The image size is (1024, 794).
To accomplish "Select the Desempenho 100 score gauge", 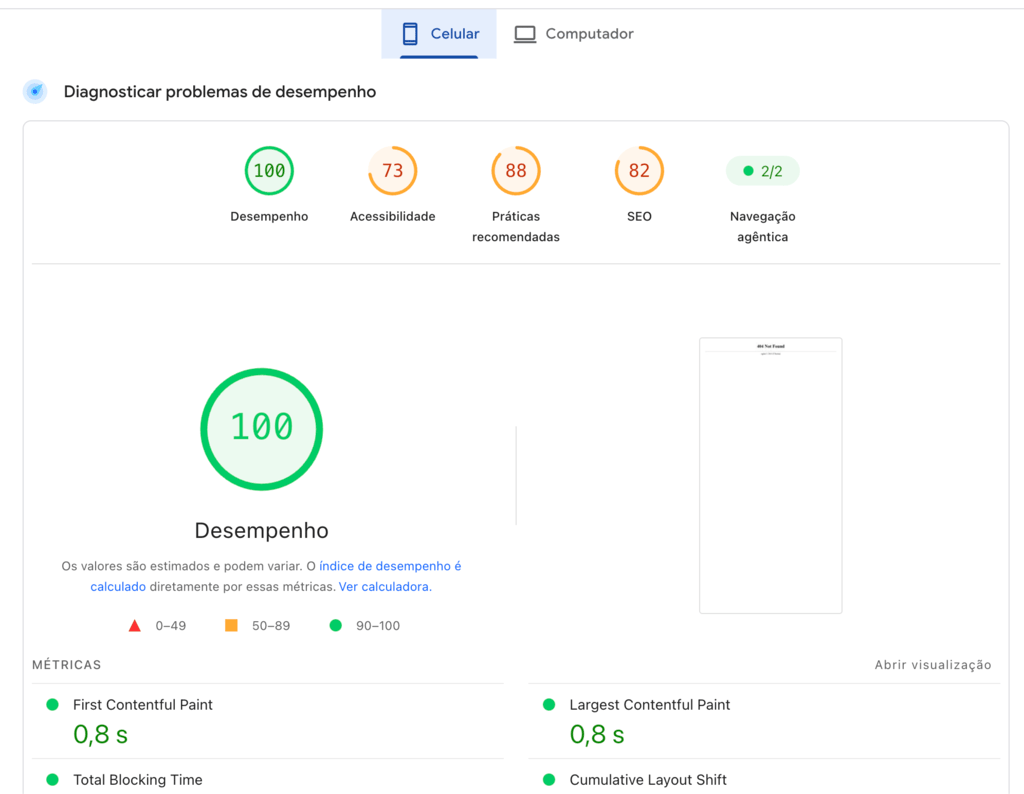I will [269, 171].
